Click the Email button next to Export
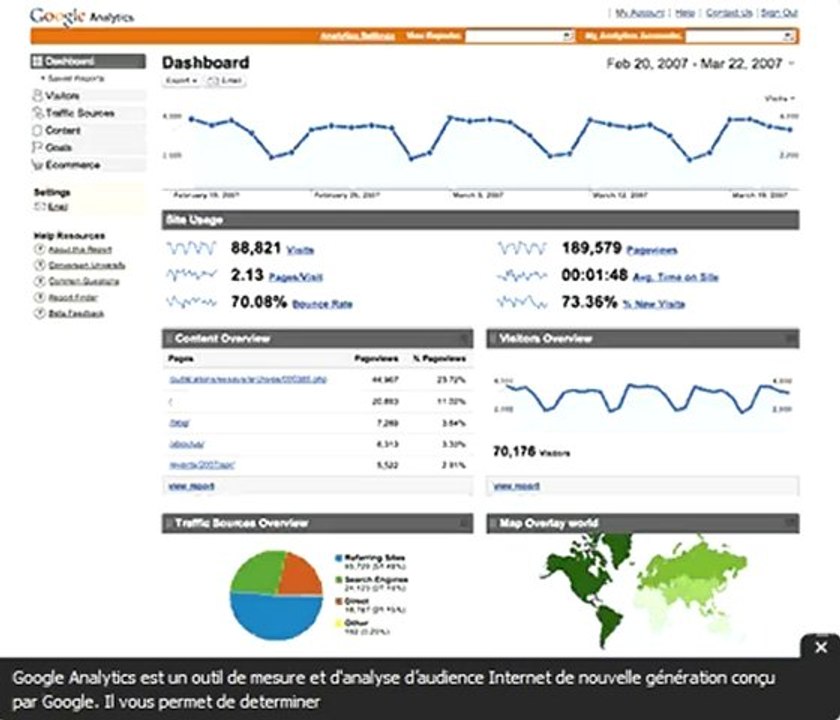 point(226,80)
